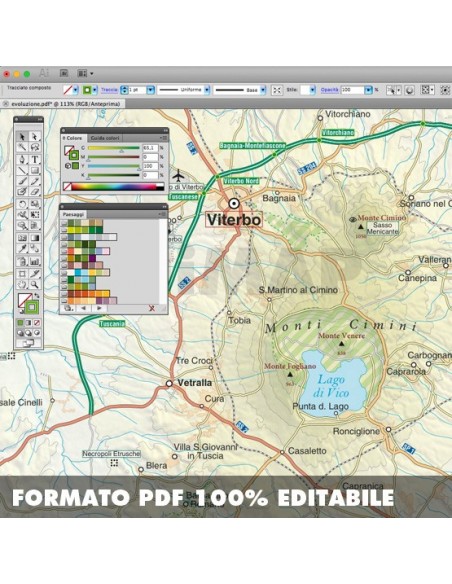
Task: Open the Opacità transparency panel link
Action: coord(330,90)
